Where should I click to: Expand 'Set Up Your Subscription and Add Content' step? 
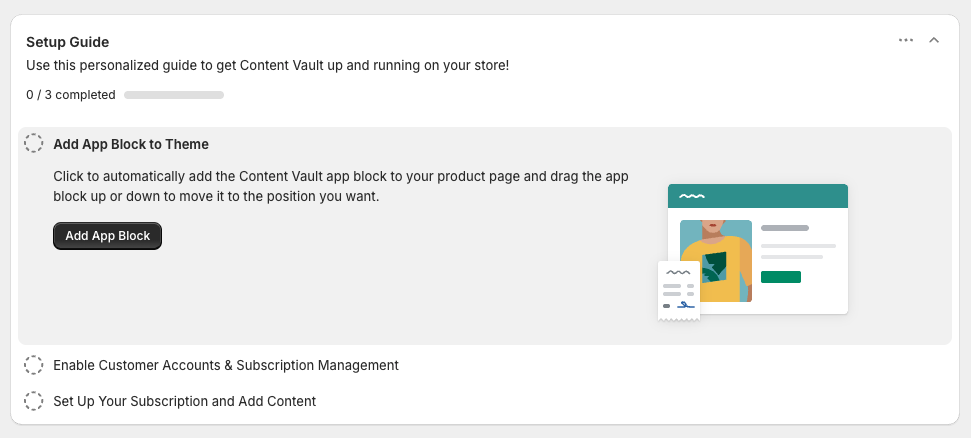click(184, 401)
